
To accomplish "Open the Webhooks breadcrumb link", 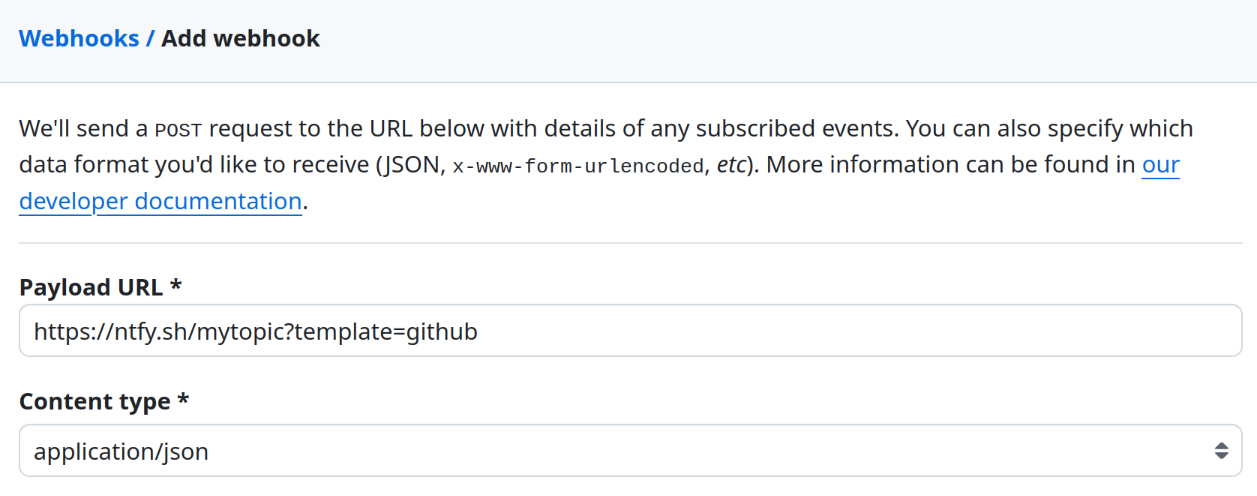I will coord(79,39).
